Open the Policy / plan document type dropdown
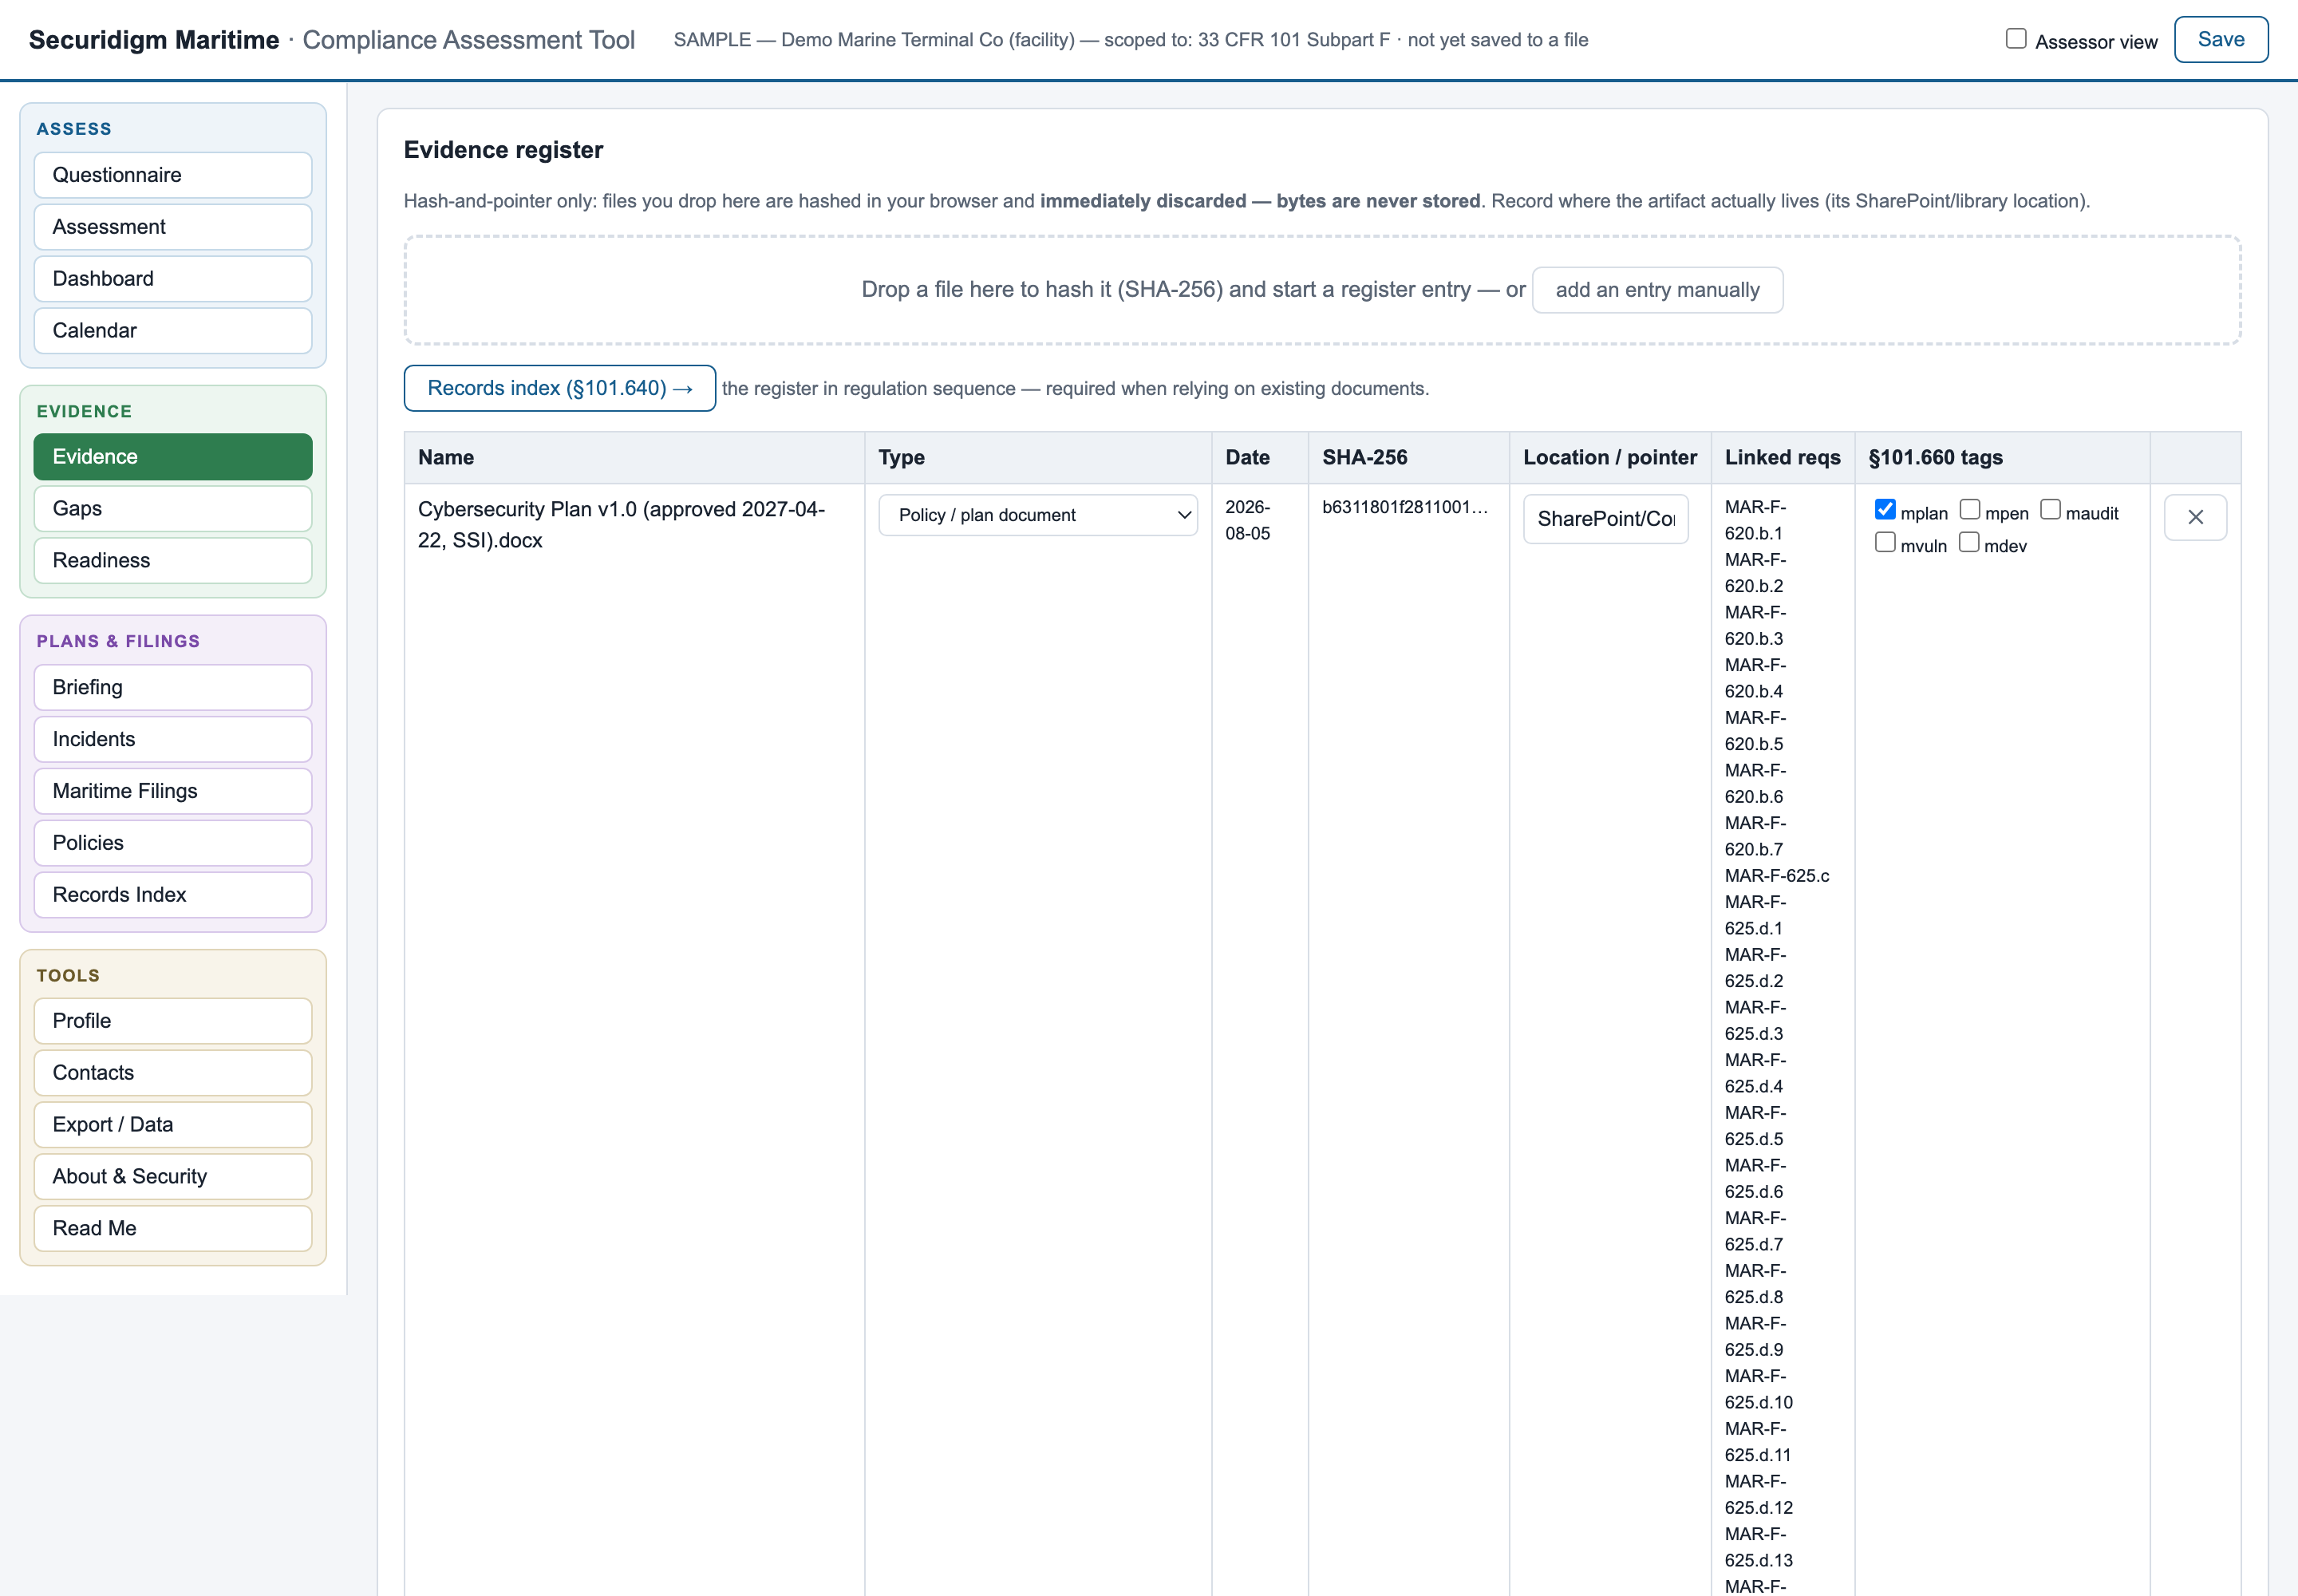This screenshot has height=1596, width=2298. (x=1037, y=515)
